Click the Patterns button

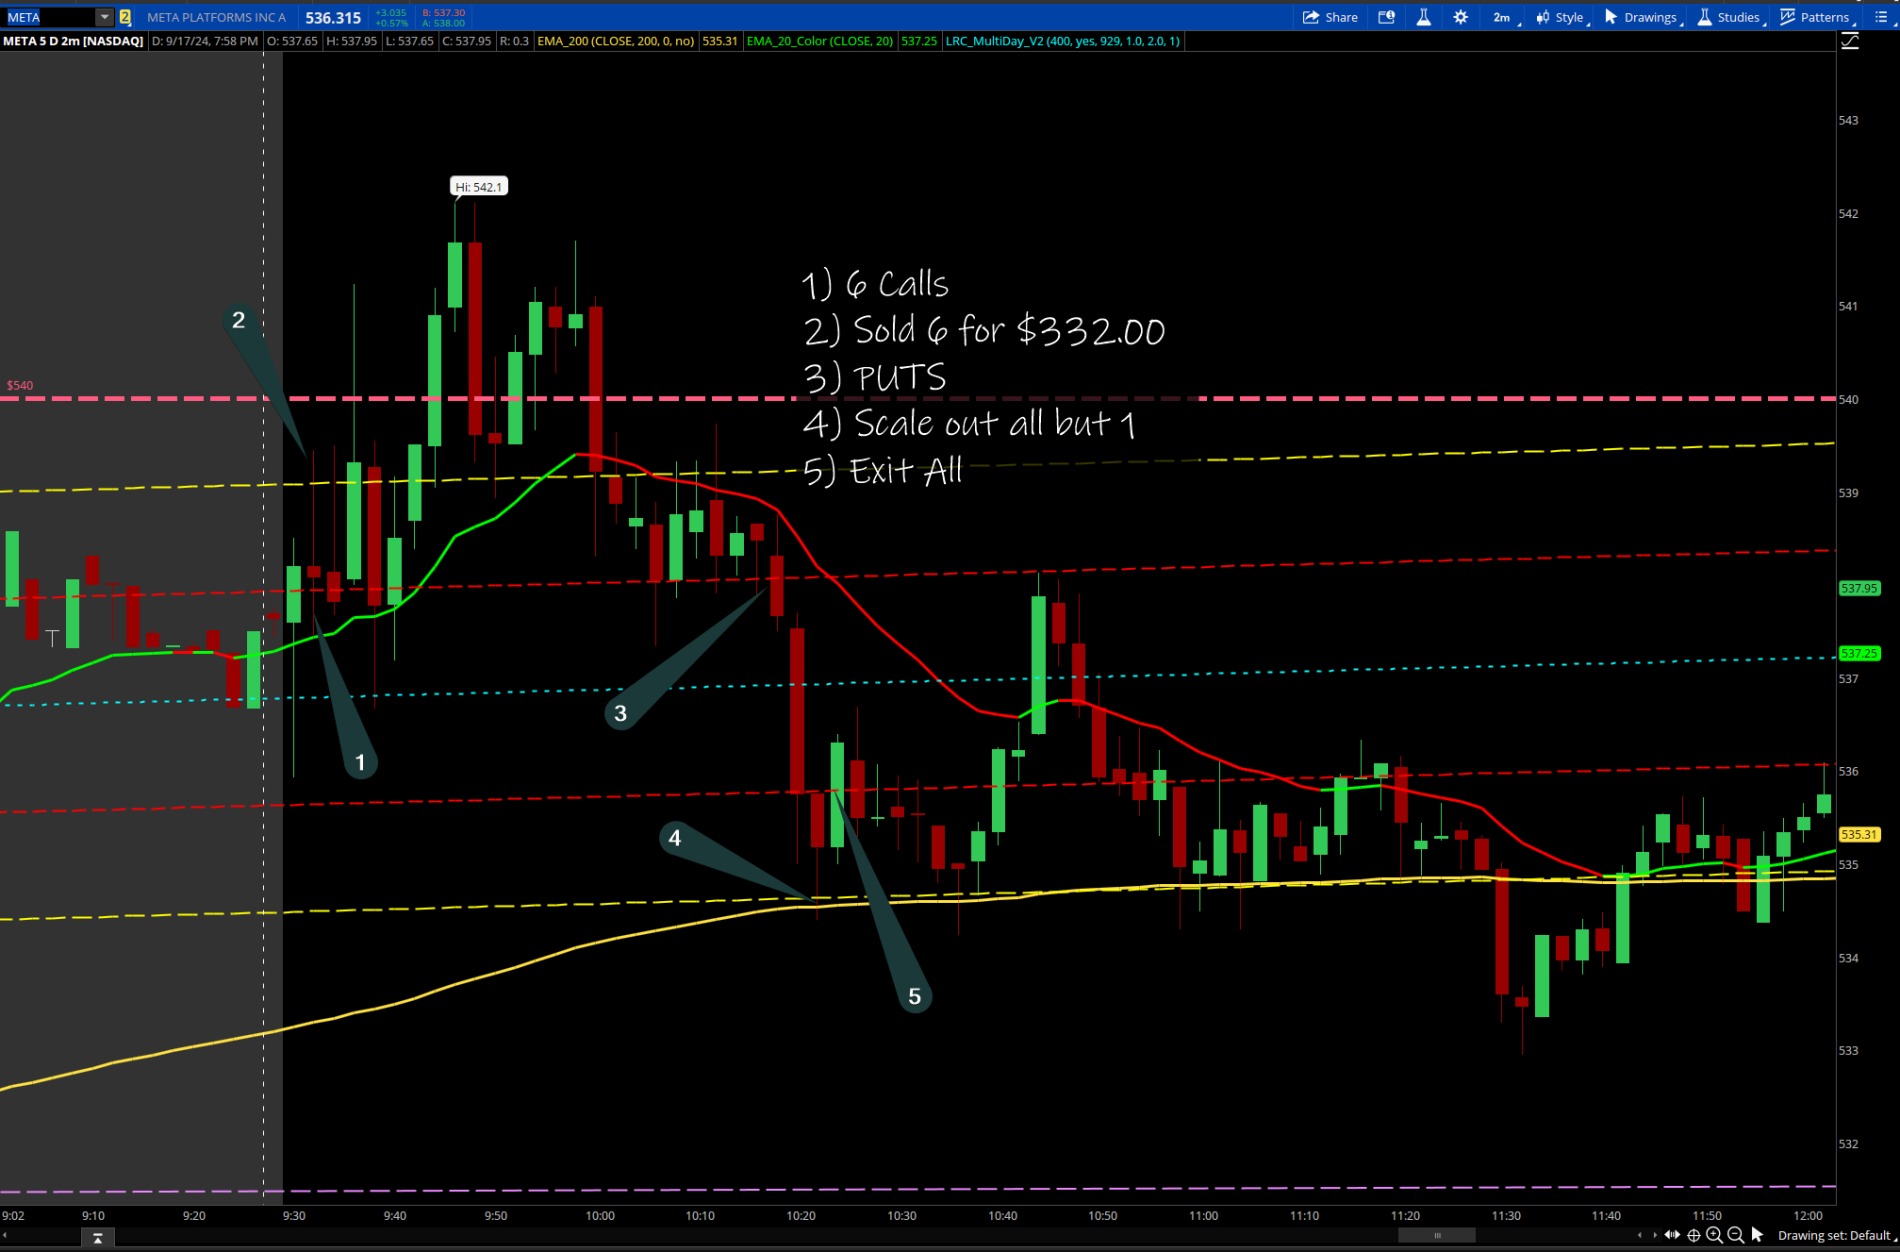(1815, 17)
